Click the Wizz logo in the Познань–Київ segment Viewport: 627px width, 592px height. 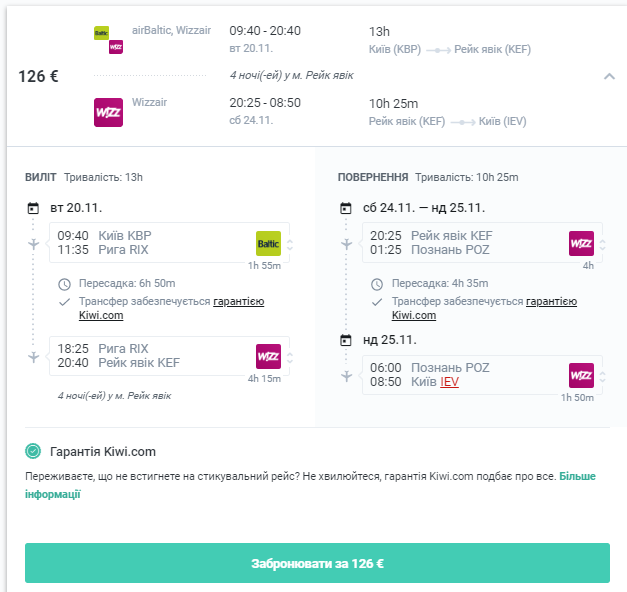point(581,375)
